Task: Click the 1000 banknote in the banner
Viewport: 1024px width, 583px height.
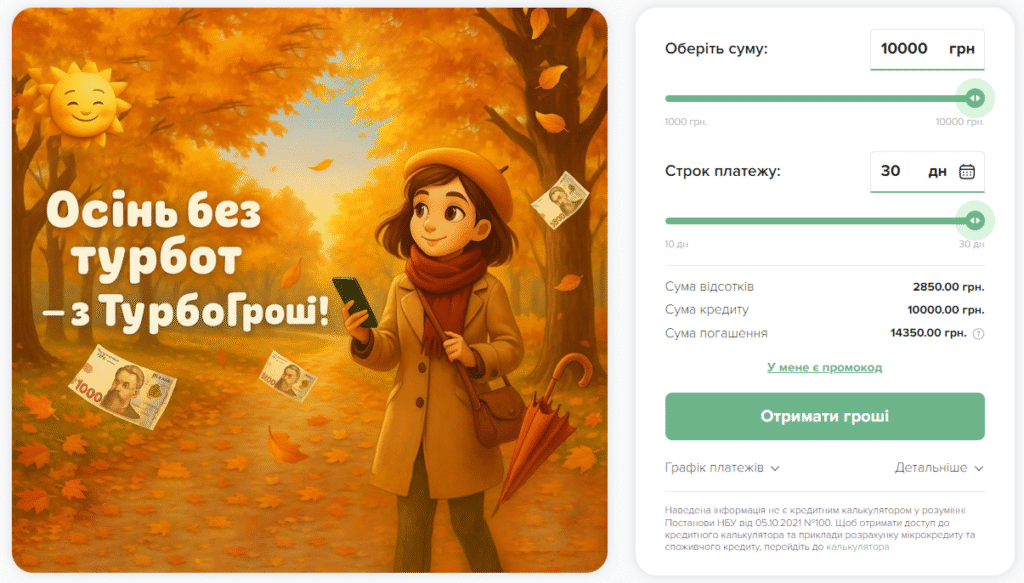Action: click(x=122, y=386)
